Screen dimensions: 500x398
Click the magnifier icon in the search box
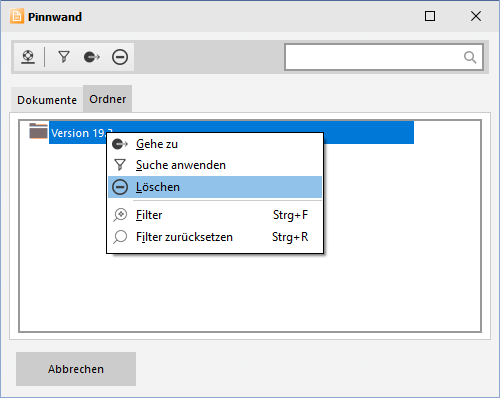click(470, 57)
